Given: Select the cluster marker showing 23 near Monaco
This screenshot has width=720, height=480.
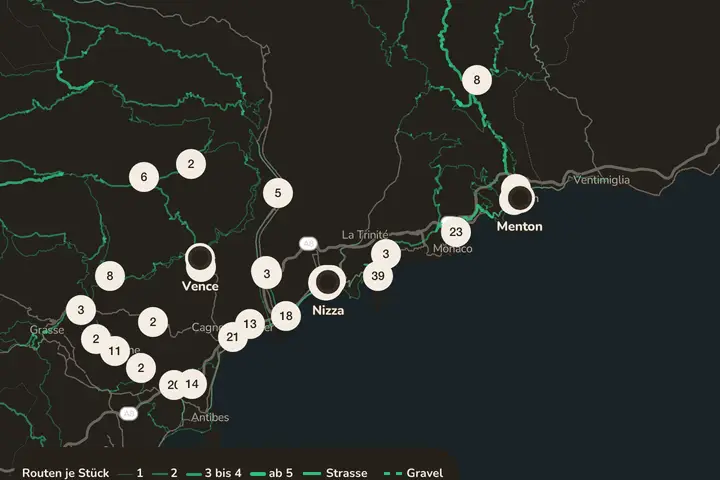Looking at the screenshot, I should tap(456, 232).
